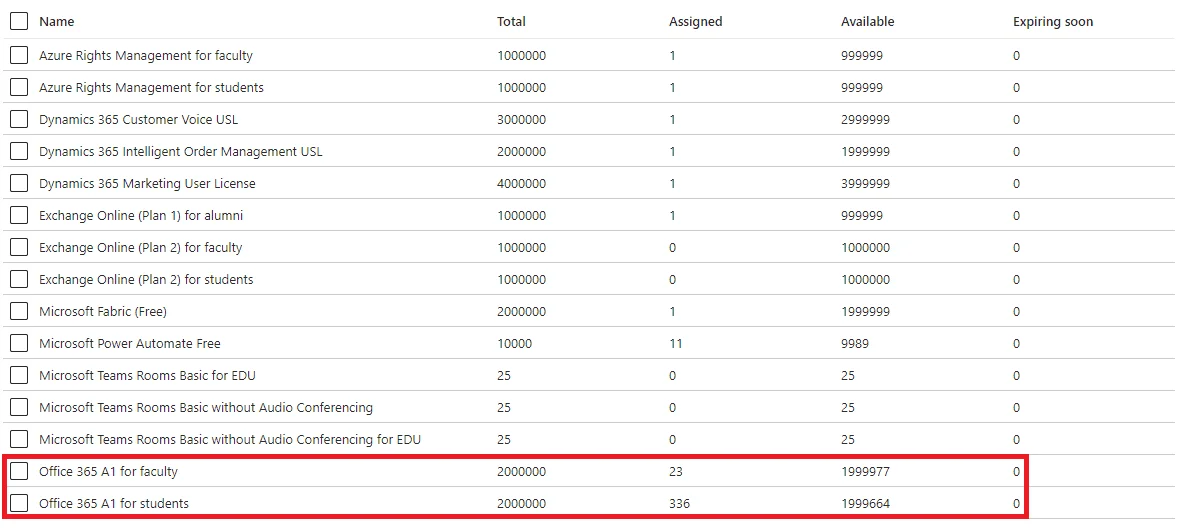Image resolution: width=1179 pixels, height=531 pixels.
Task: Open Azure Rights Management for students license
Action: (151, 87)
